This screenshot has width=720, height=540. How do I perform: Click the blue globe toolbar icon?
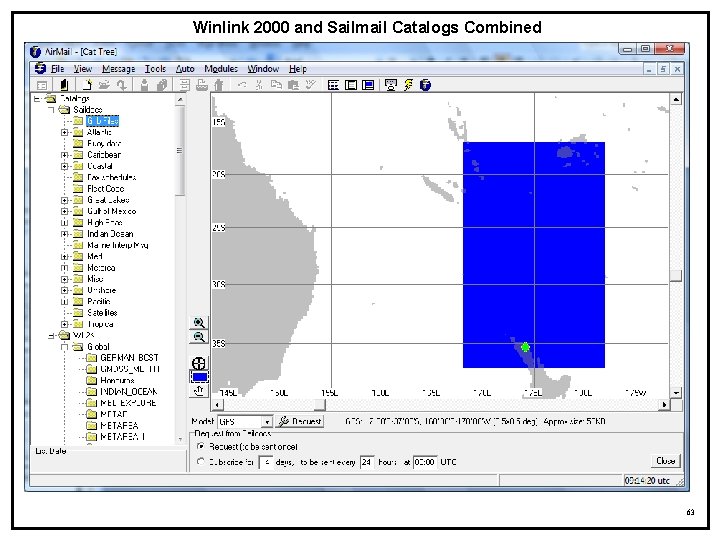pyautogui.click(x=426, y=85)
